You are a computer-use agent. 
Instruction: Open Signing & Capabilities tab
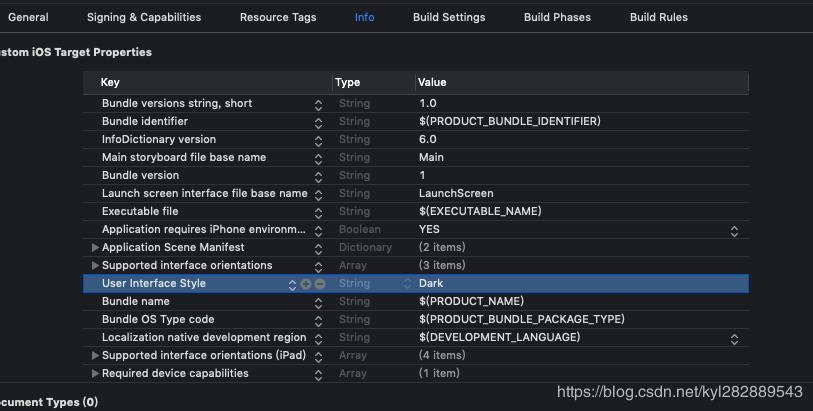144,17
